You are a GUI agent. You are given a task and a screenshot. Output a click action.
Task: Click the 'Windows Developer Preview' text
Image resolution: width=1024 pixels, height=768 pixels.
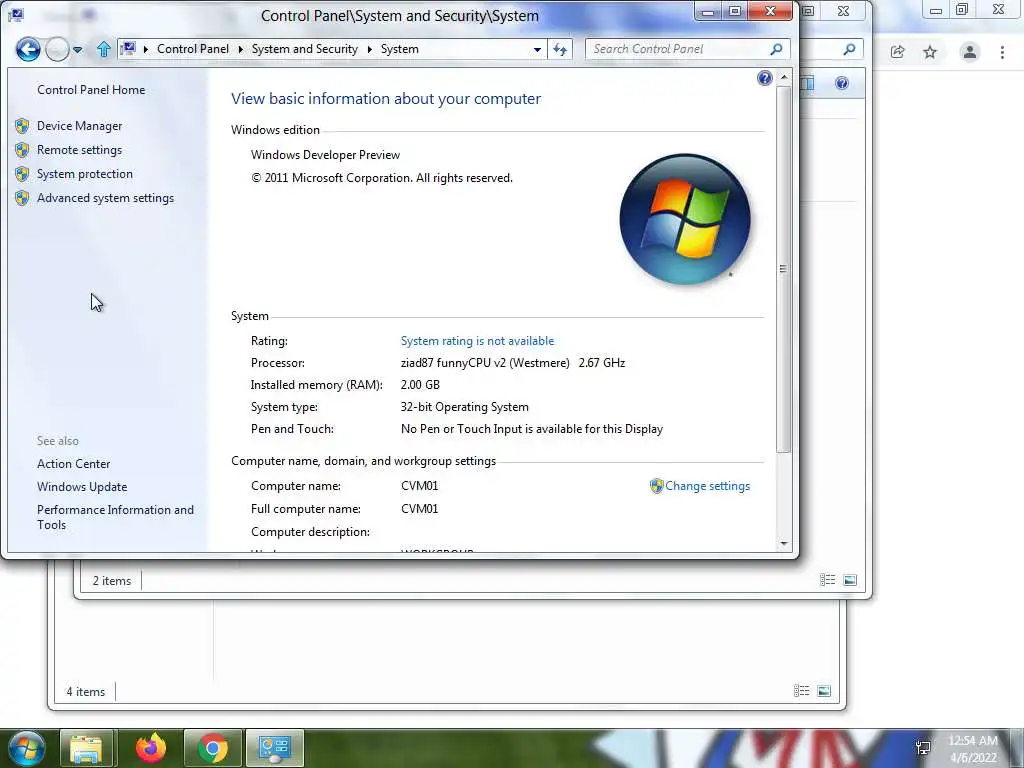(325, 155)
